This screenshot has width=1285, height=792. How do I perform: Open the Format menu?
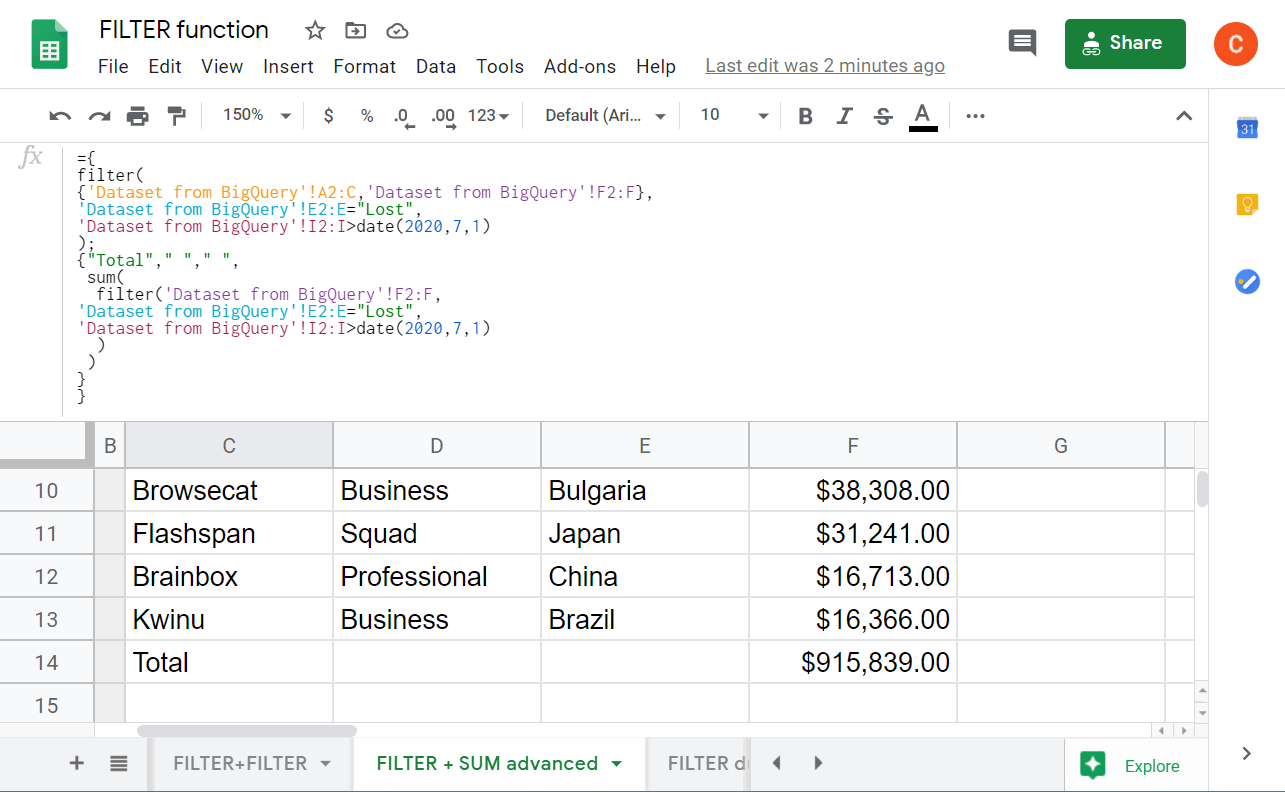tap(364, 66)
